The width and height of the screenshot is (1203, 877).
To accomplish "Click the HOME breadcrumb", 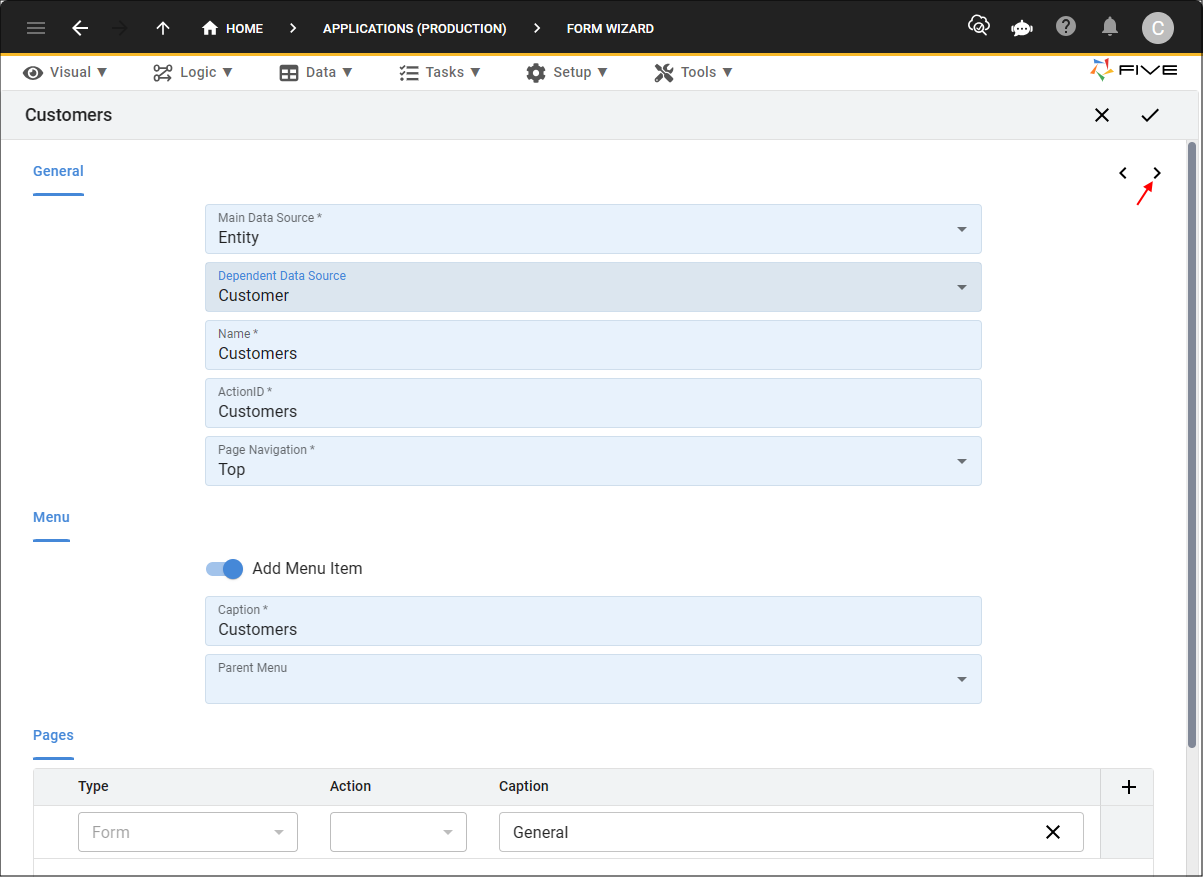I will (232, 28).
